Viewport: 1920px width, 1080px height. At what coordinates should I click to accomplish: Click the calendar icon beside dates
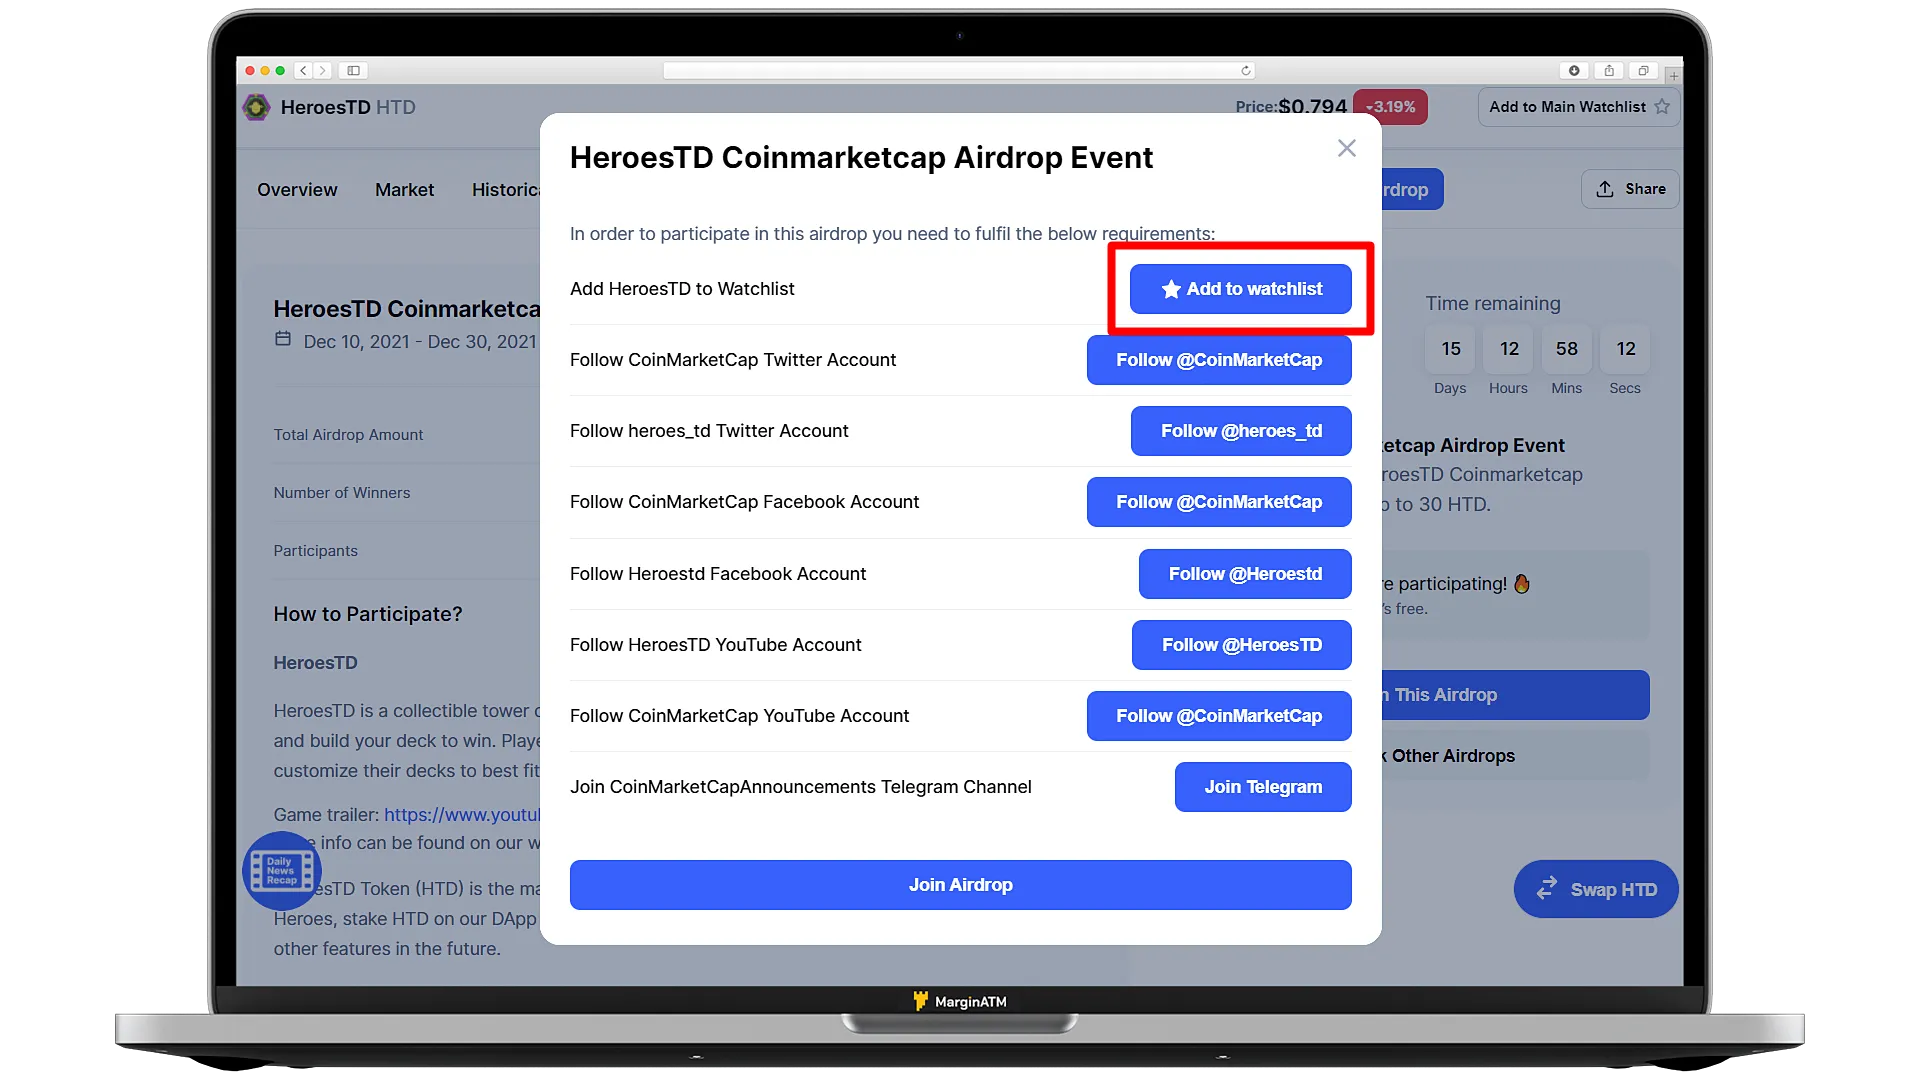point(283,339)
